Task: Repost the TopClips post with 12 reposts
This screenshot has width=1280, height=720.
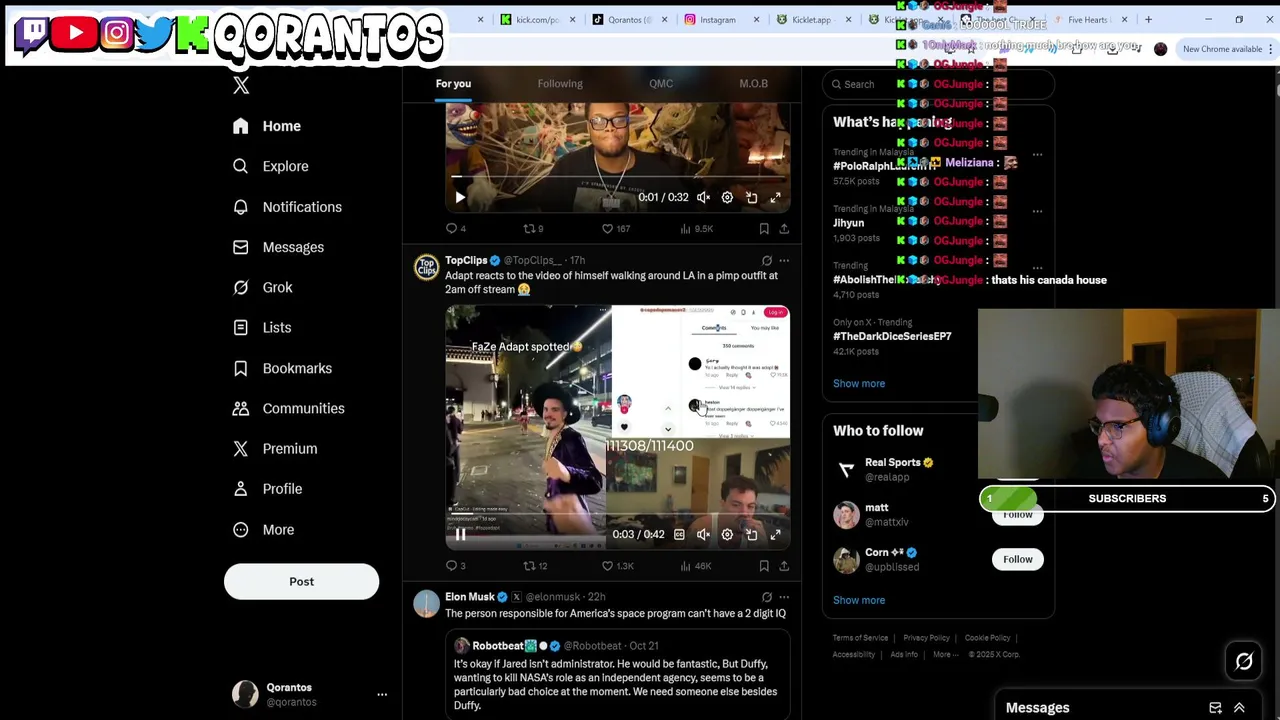Action: tap(535, 566)
